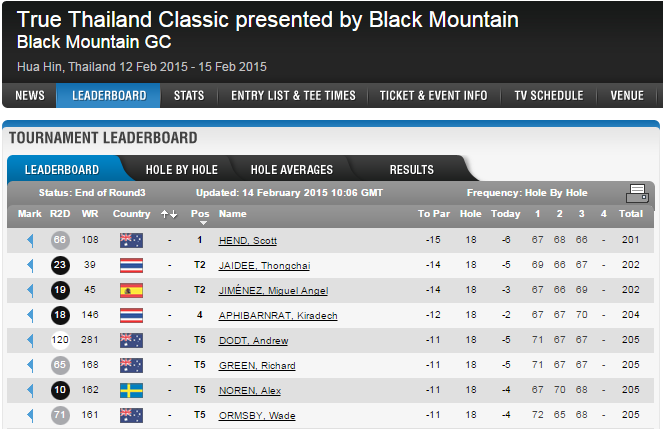663x429 pixels.
Task: Toggle mark arrow beside Thongchai Jaidee
Action: click(30, 265)
